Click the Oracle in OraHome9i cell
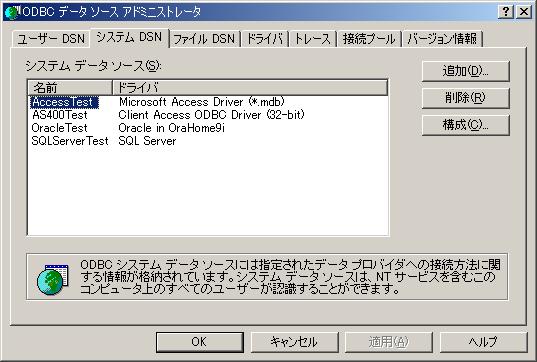 pyautogui.click(x=171, y=128)
